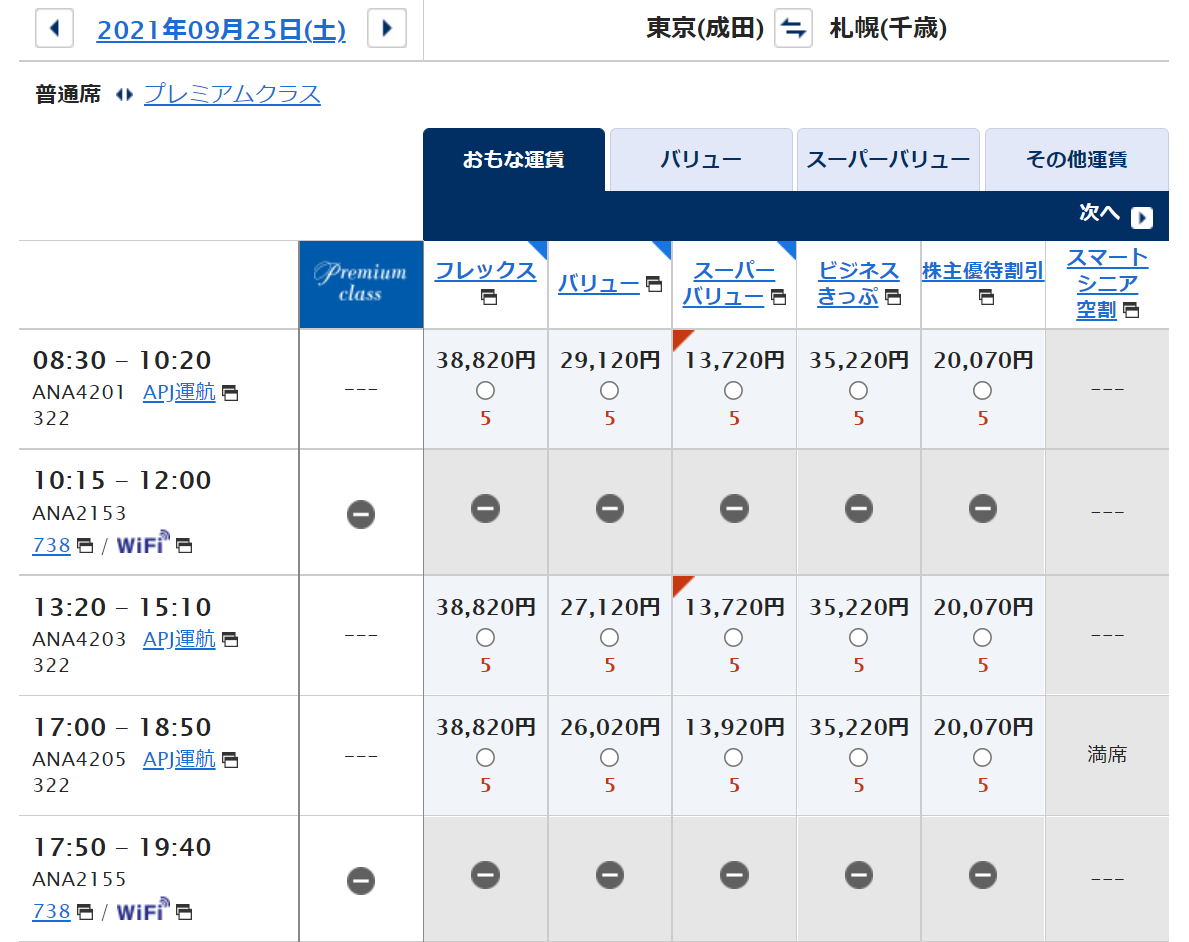Click class switch arrows beside 普通席
The height and width of the screenshot is (942, 1189).
point(124,95)
